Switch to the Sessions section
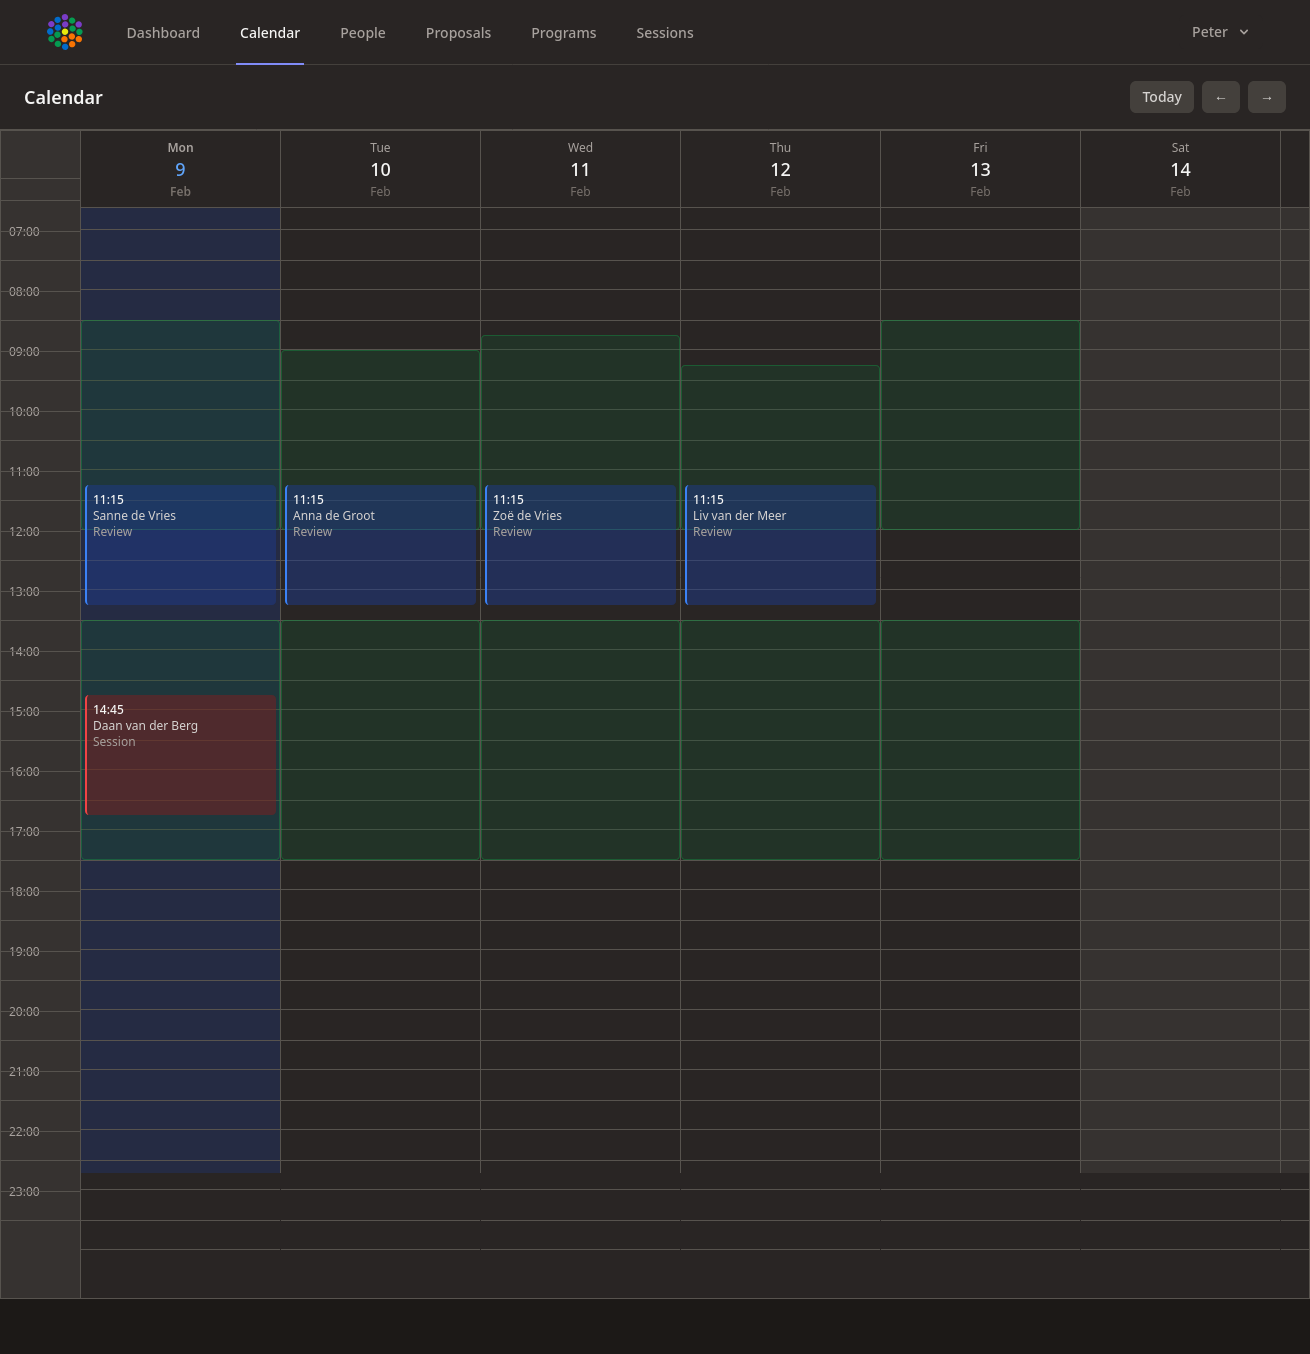 point(664,32)
